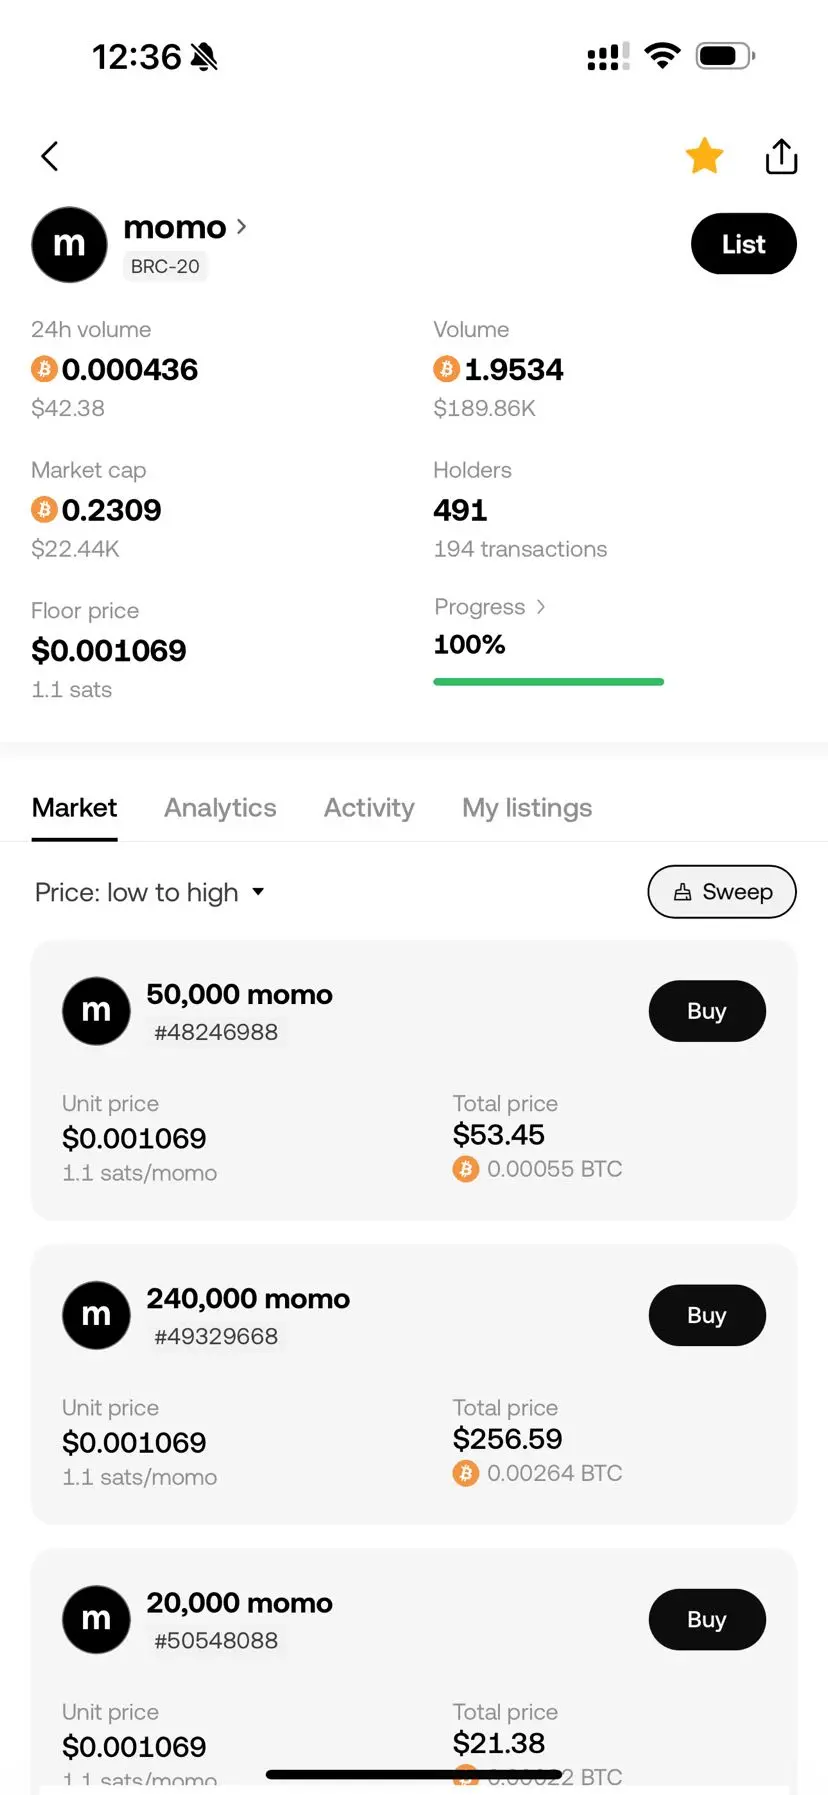The image size is (828, 1795).
Task: Tap the momo token avatar in header
Action: point(69,245)
